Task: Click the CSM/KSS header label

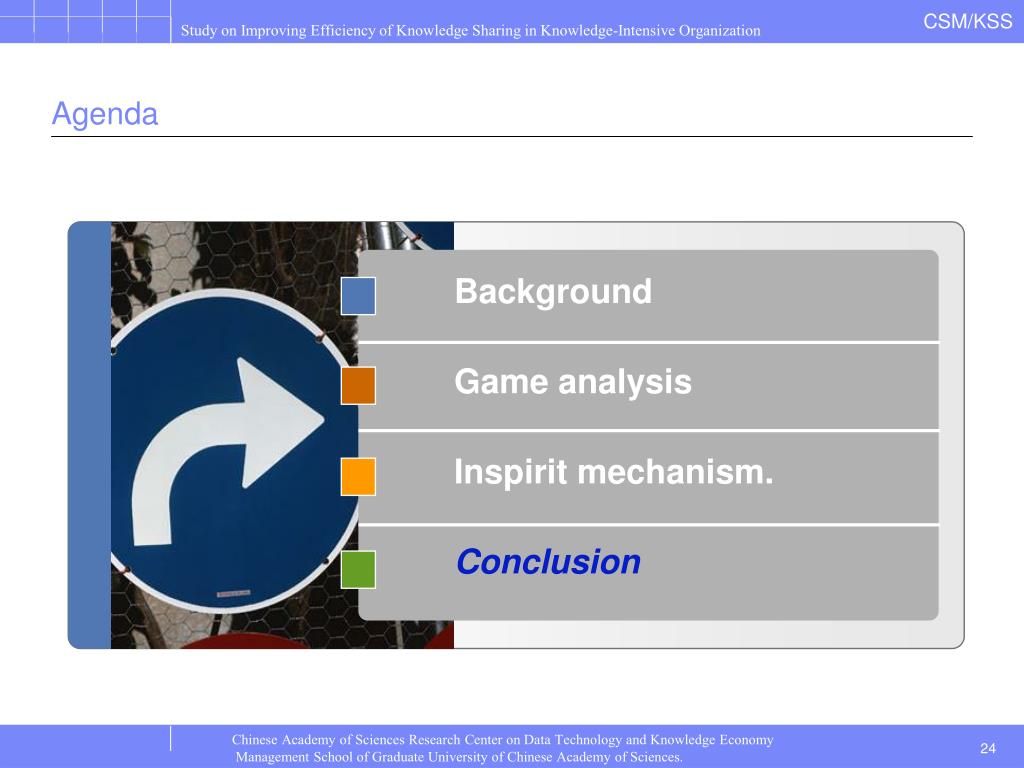Action: coord(967,22)
